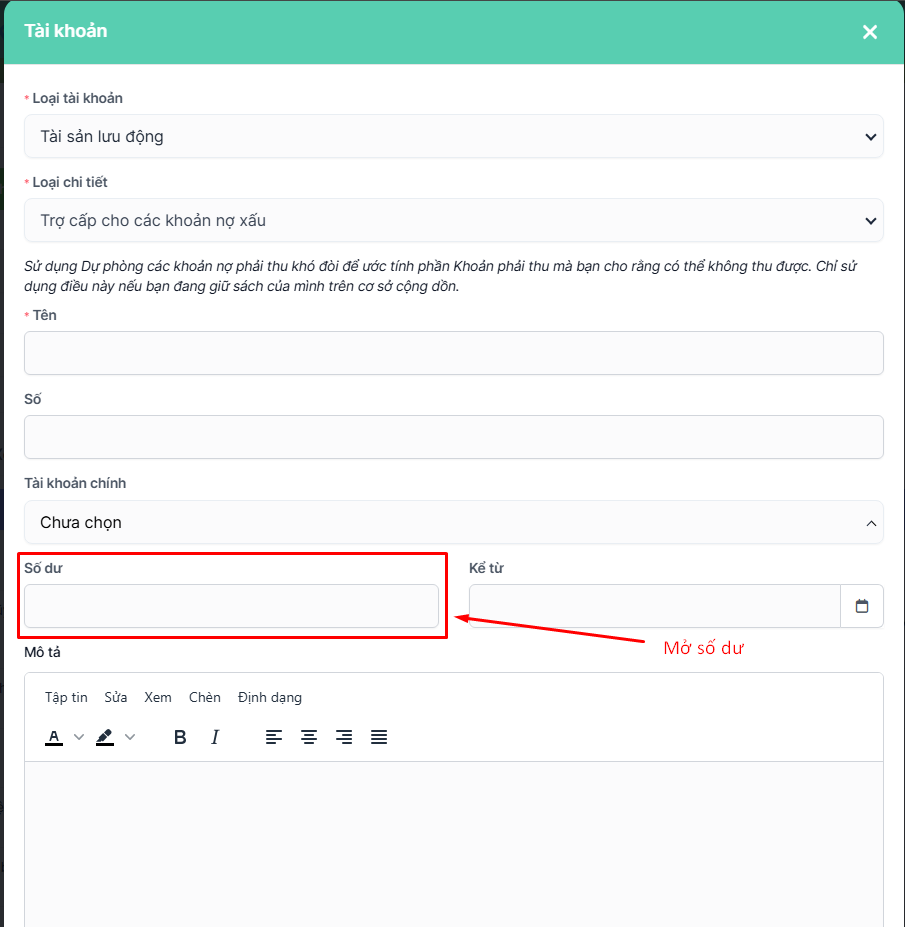
Task: Click the highlight color marker icon
Action: coord(105,737)
